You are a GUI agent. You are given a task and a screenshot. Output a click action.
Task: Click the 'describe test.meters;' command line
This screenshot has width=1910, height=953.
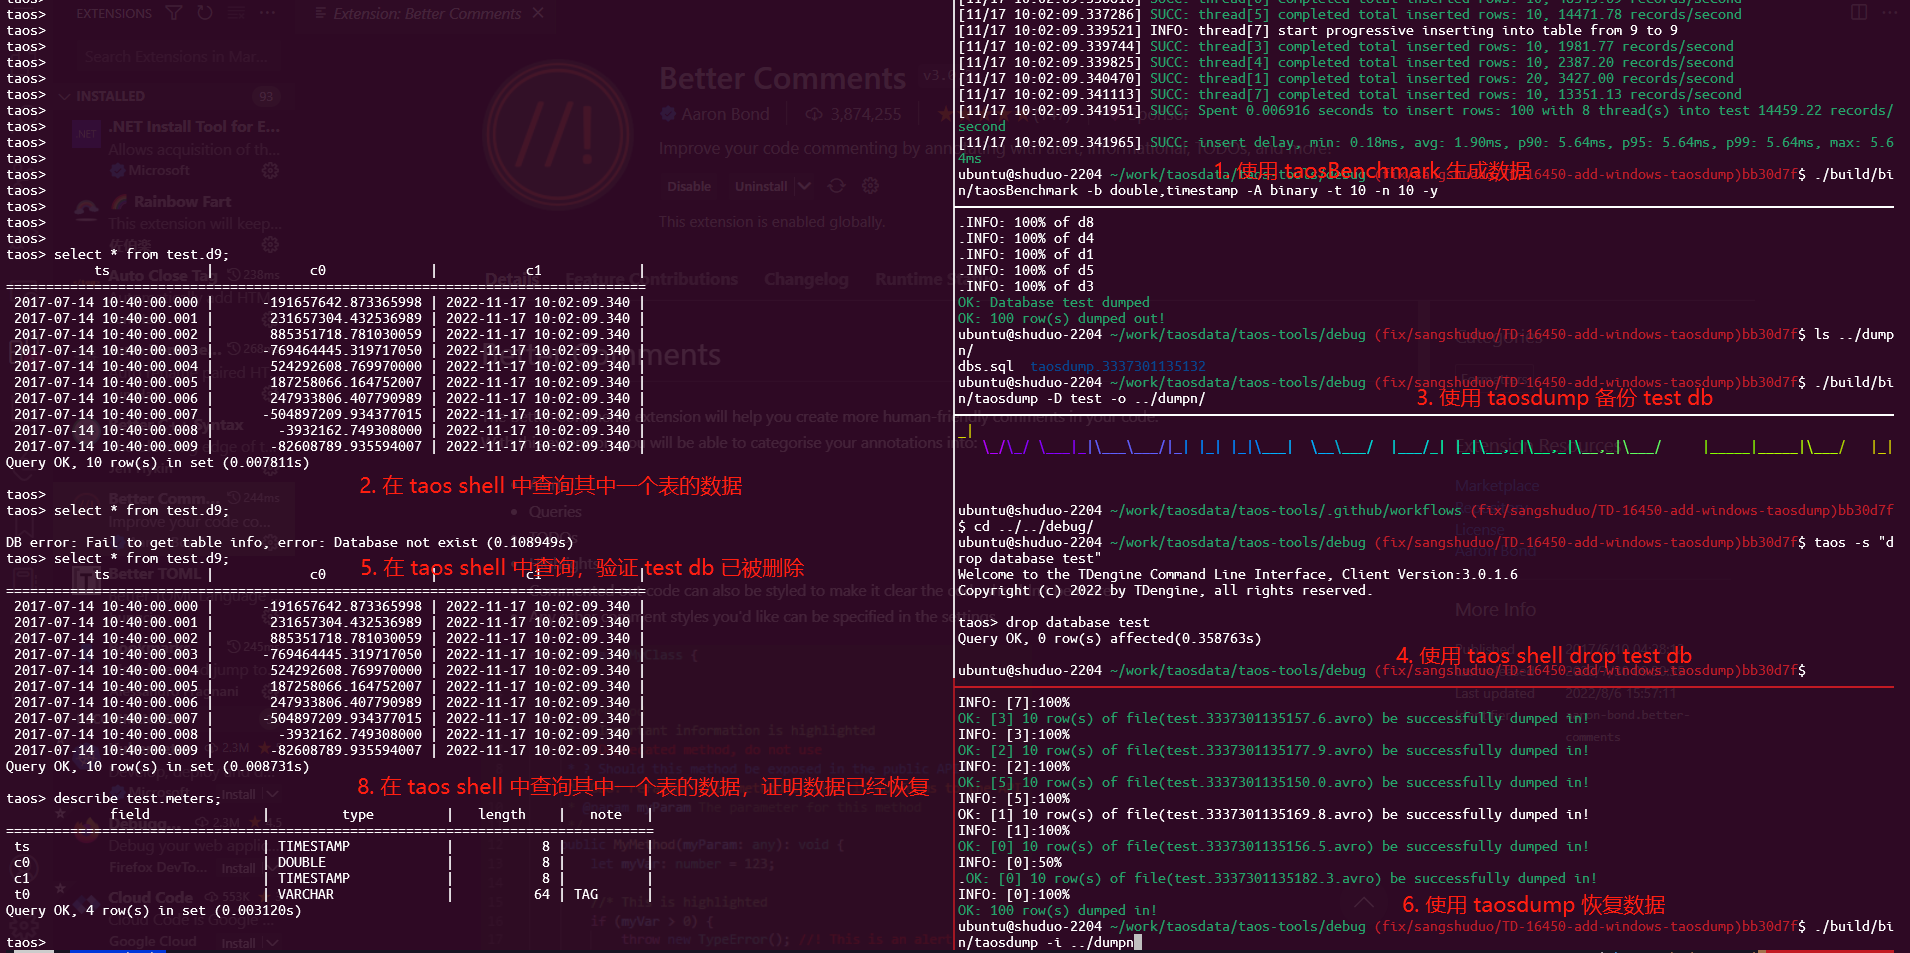coord(138,799)
